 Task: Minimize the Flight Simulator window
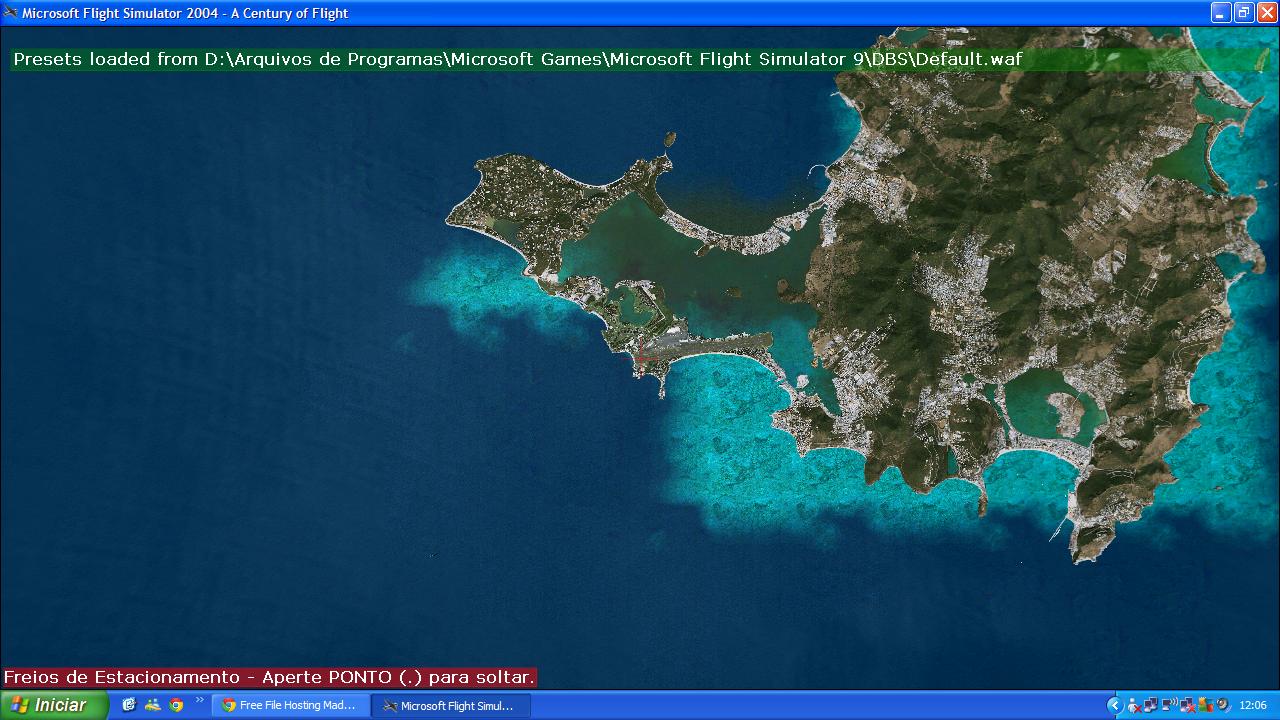(1221, 13)
